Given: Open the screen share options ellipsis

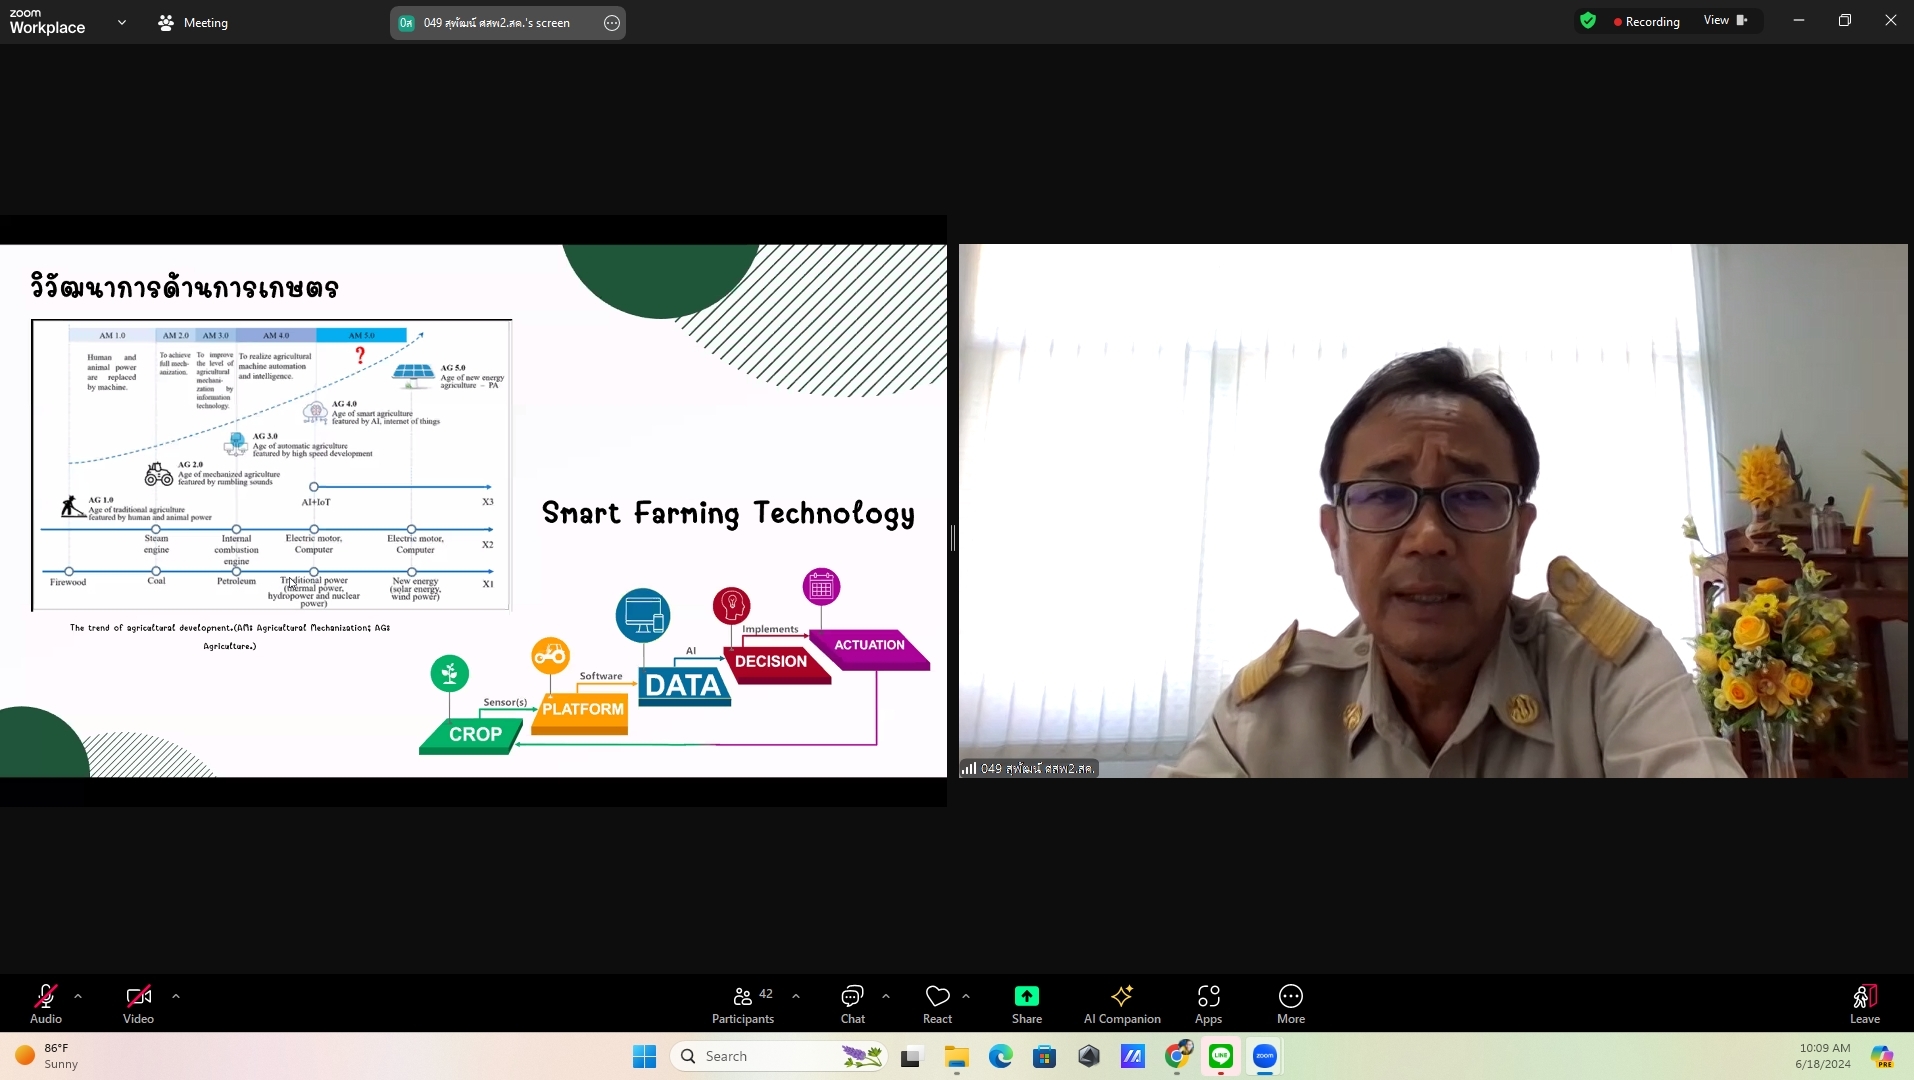Looking at the screenshot, I should pos(612,23).
